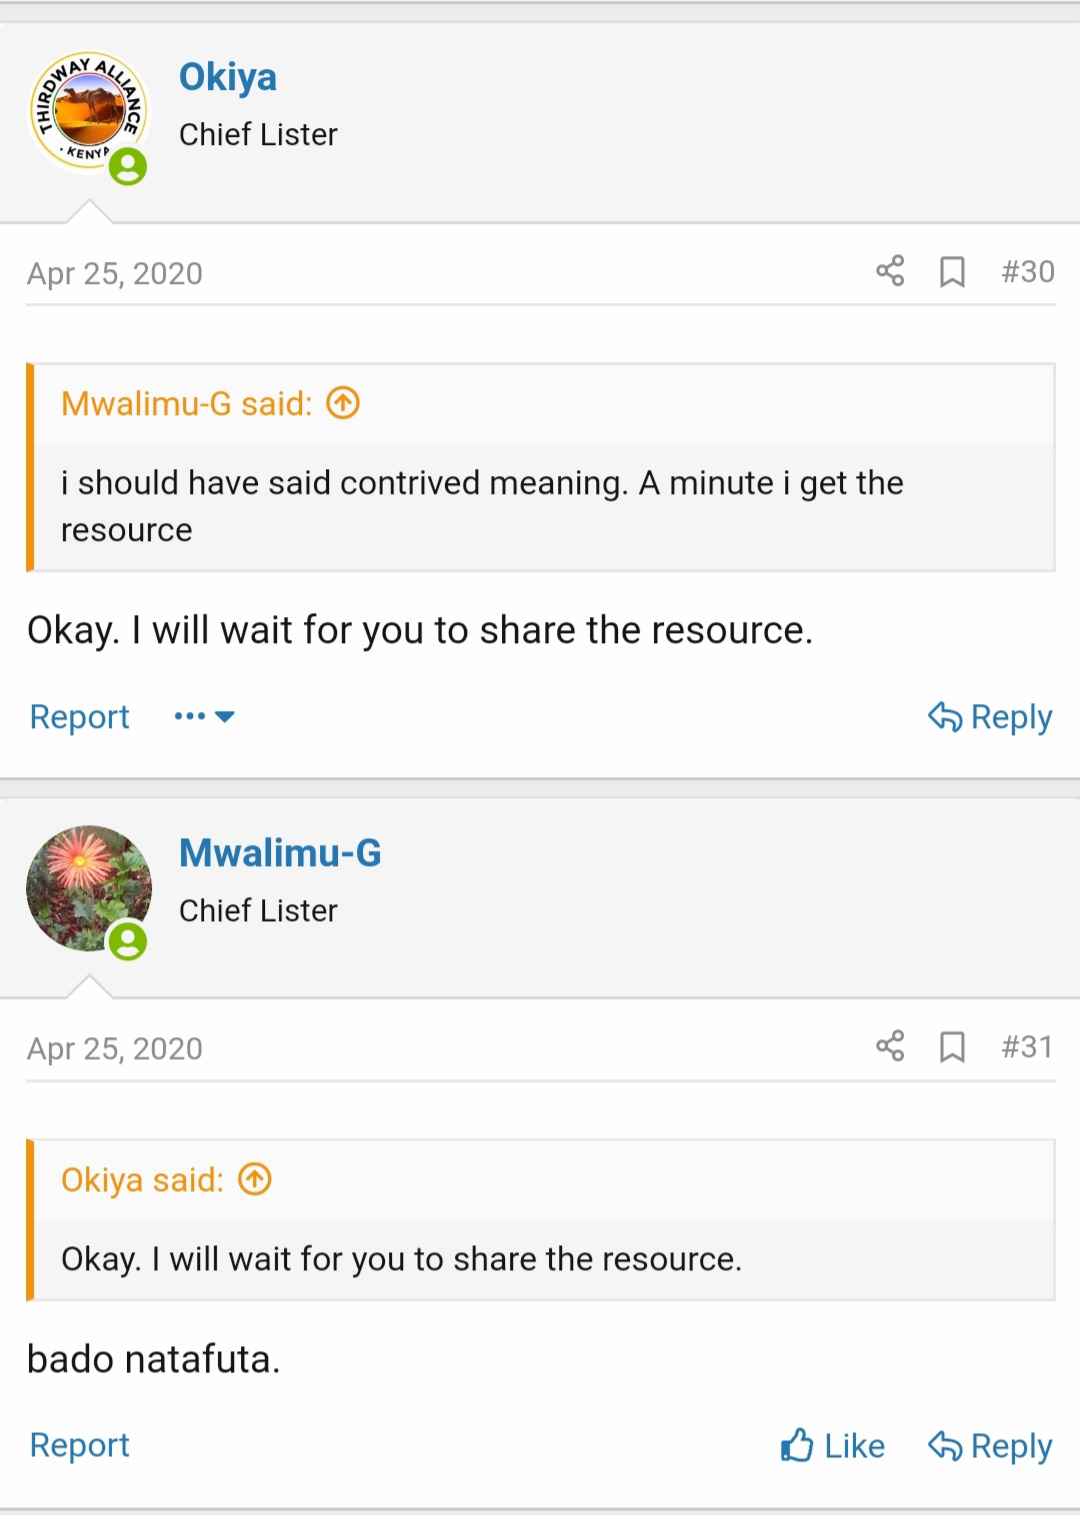The image size is (1080, 1515).
Task: Jump to Okiya's quoted post arrow
Action: click(x=255, y=1179)
